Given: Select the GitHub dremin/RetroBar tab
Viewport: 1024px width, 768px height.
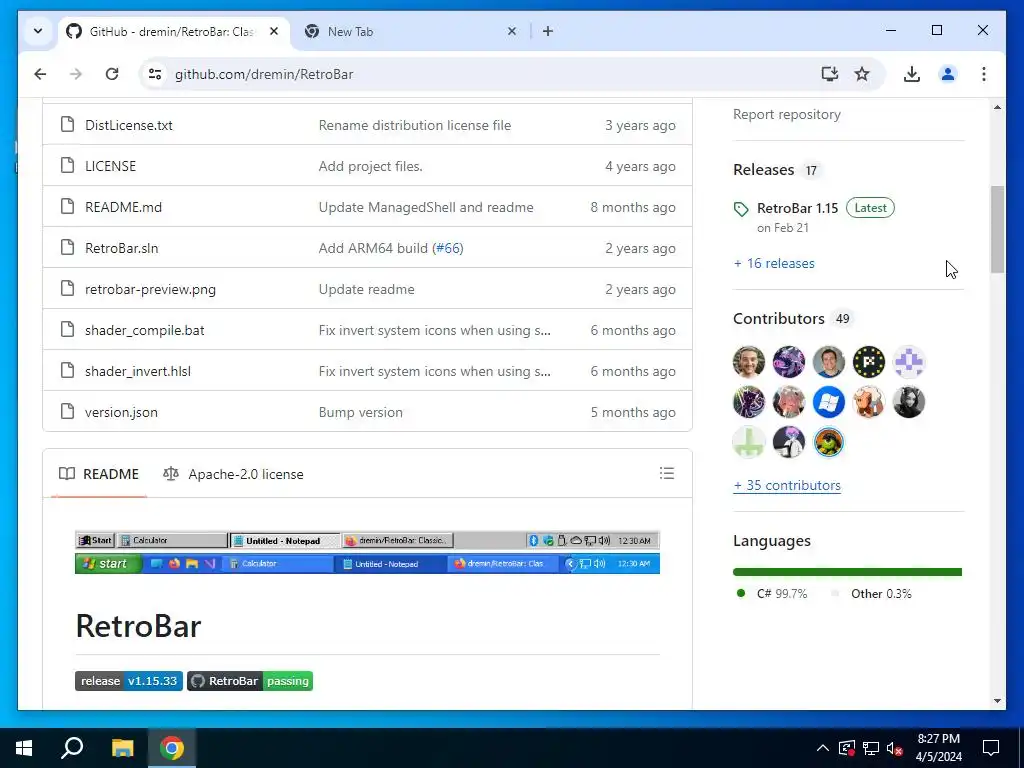Looking at the screenshot, I should tap(174, 31).
